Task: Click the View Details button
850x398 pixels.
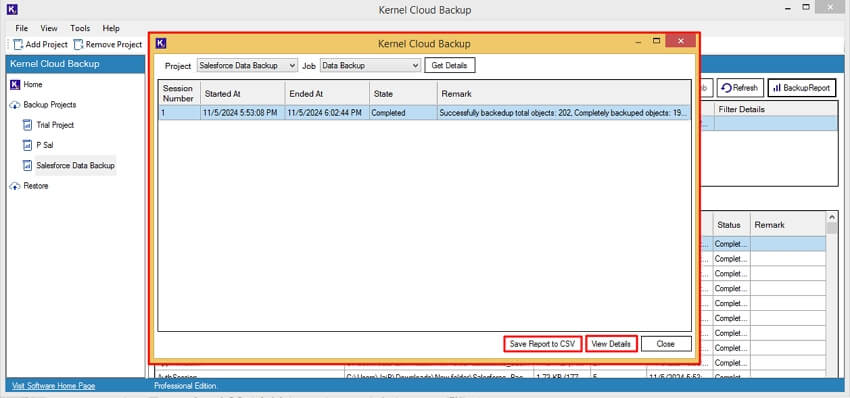Action: (611, 344)
